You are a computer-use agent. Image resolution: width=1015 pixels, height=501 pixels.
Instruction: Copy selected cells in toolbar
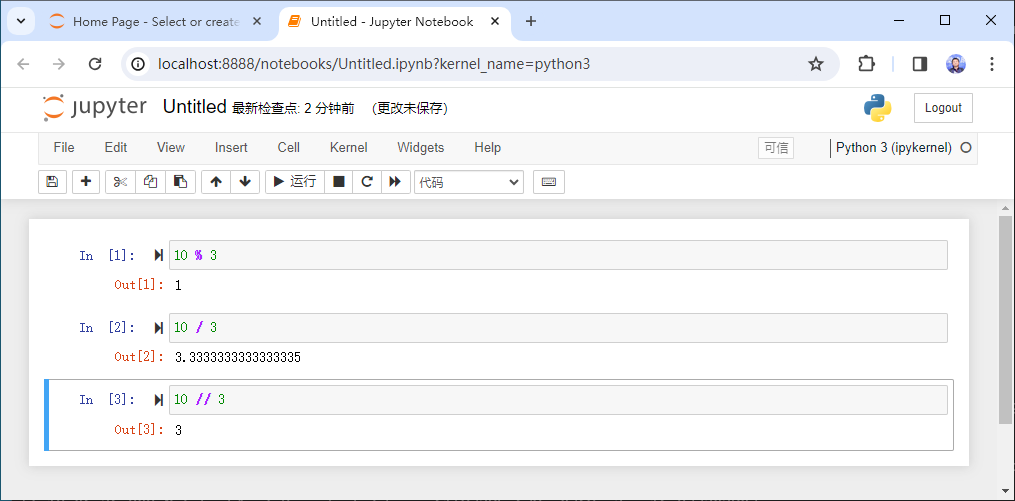(x=150, y=181)
